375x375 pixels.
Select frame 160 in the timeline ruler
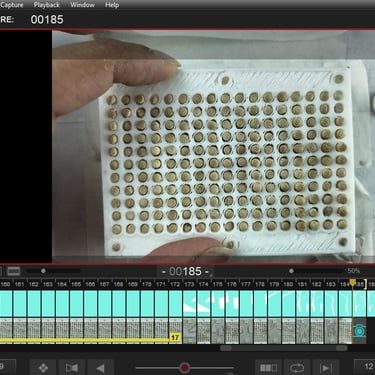5,284
